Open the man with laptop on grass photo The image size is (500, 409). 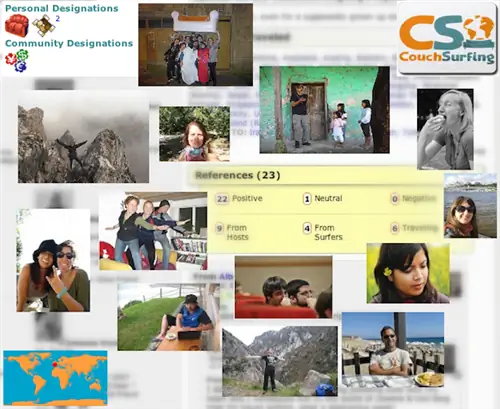tap(168, 317)
